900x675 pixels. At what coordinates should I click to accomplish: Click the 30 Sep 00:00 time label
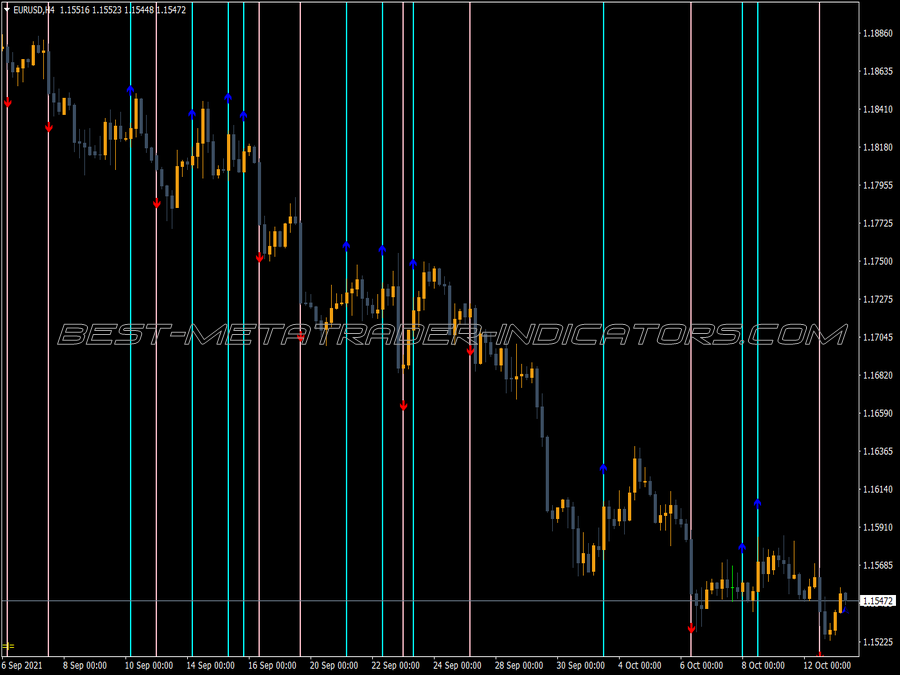581,665
